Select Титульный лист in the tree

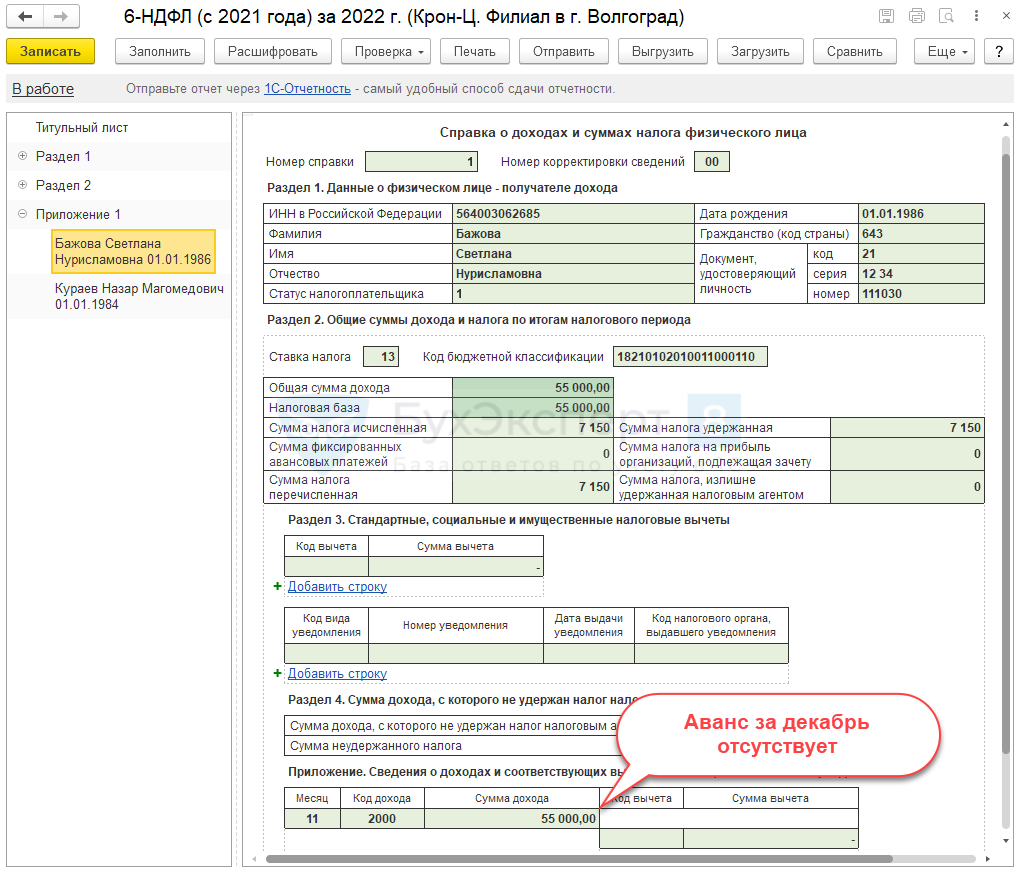pos(82,127)
